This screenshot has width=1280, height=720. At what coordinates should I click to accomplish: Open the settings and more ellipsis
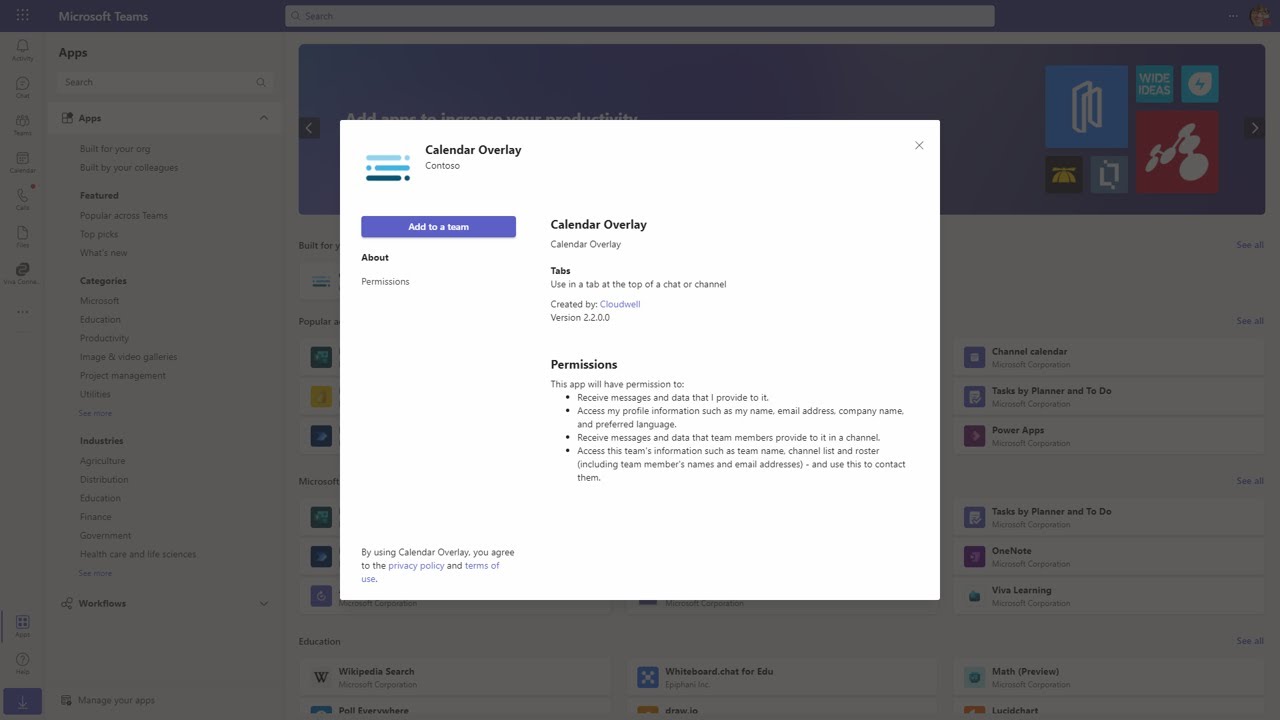click(x=1233, y=16)
